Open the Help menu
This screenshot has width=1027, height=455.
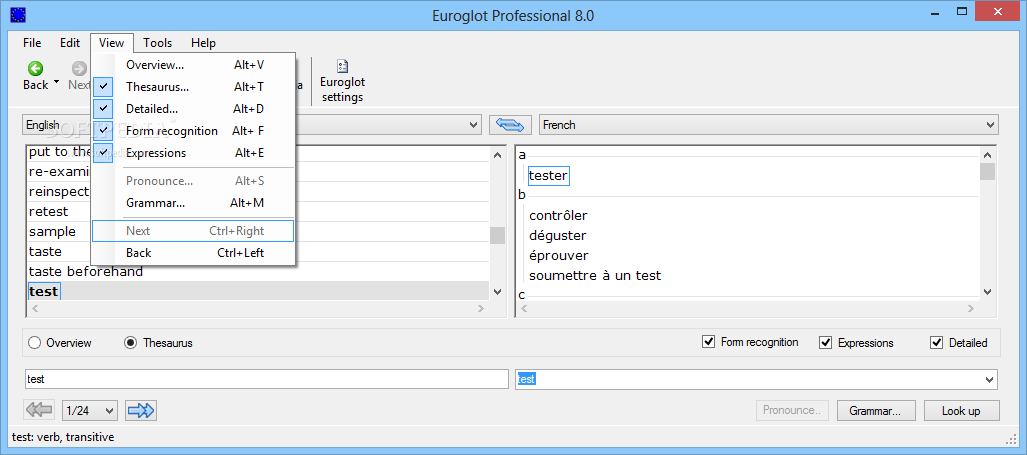pos(203,43)
